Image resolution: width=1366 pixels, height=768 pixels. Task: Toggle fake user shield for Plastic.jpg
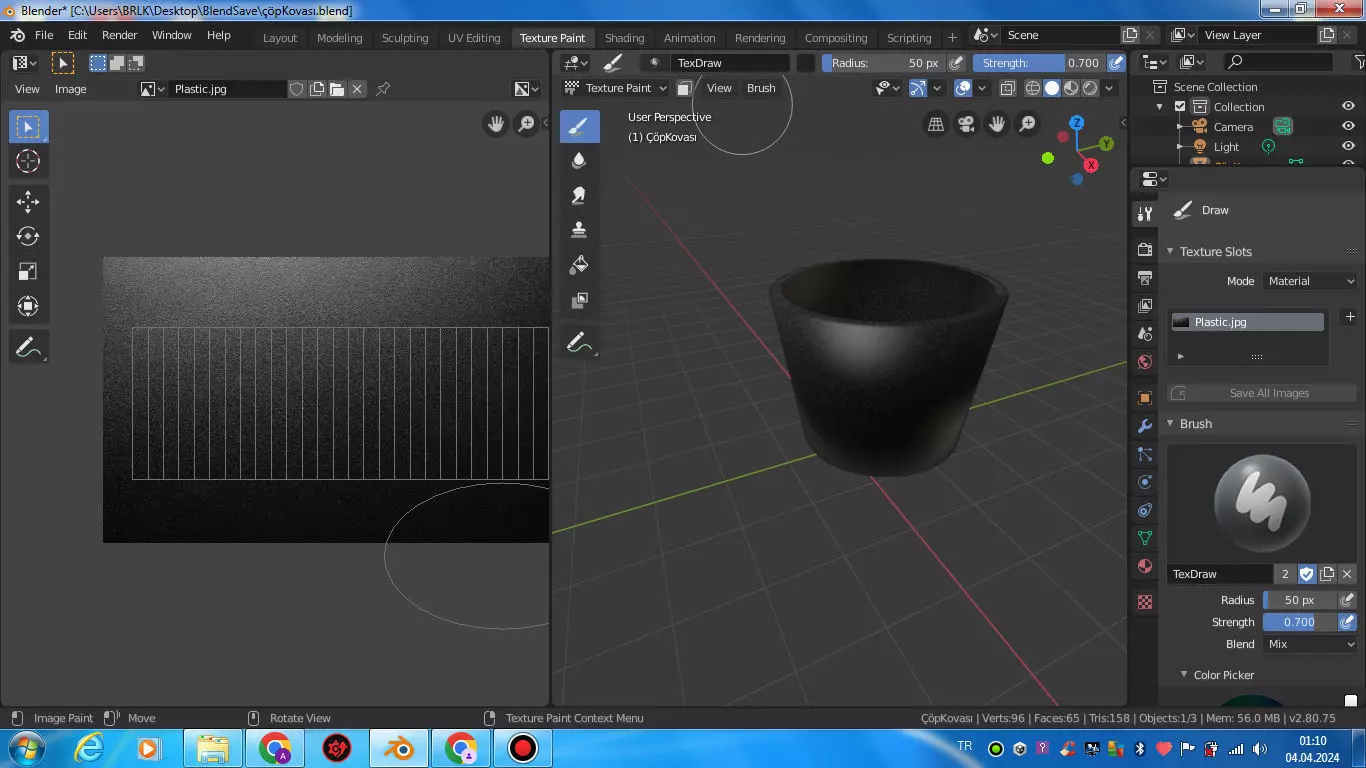tap(296, 89)
